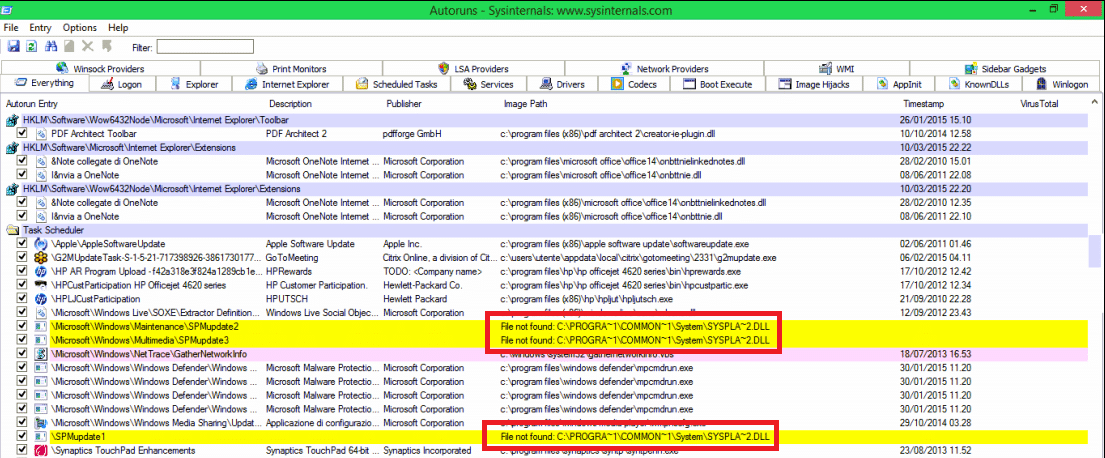Disable the SPMupdate2 scheduled task checkbox
This screenshot has height=458, width=1105.
tap(22, 326)
